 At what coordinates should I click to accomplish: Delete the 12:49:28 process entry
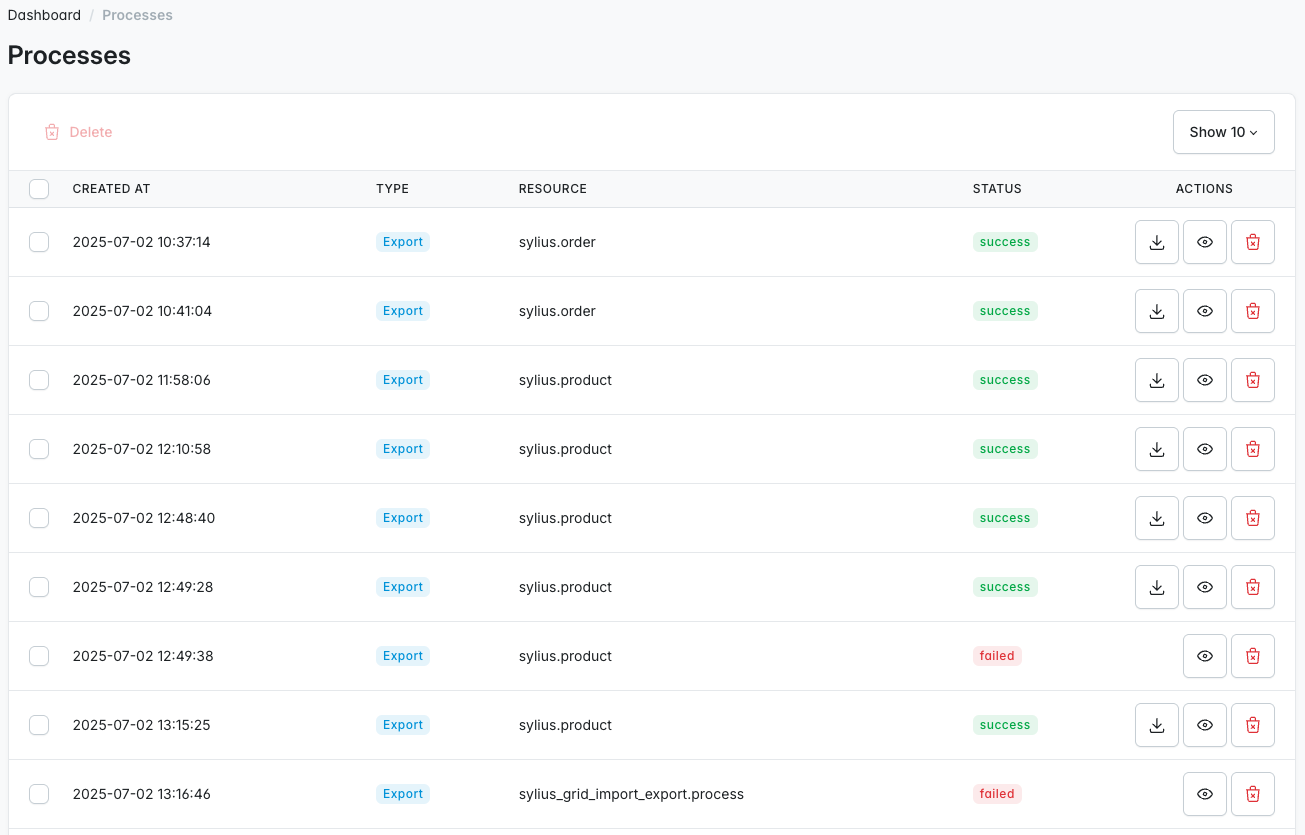[1253, 587]
